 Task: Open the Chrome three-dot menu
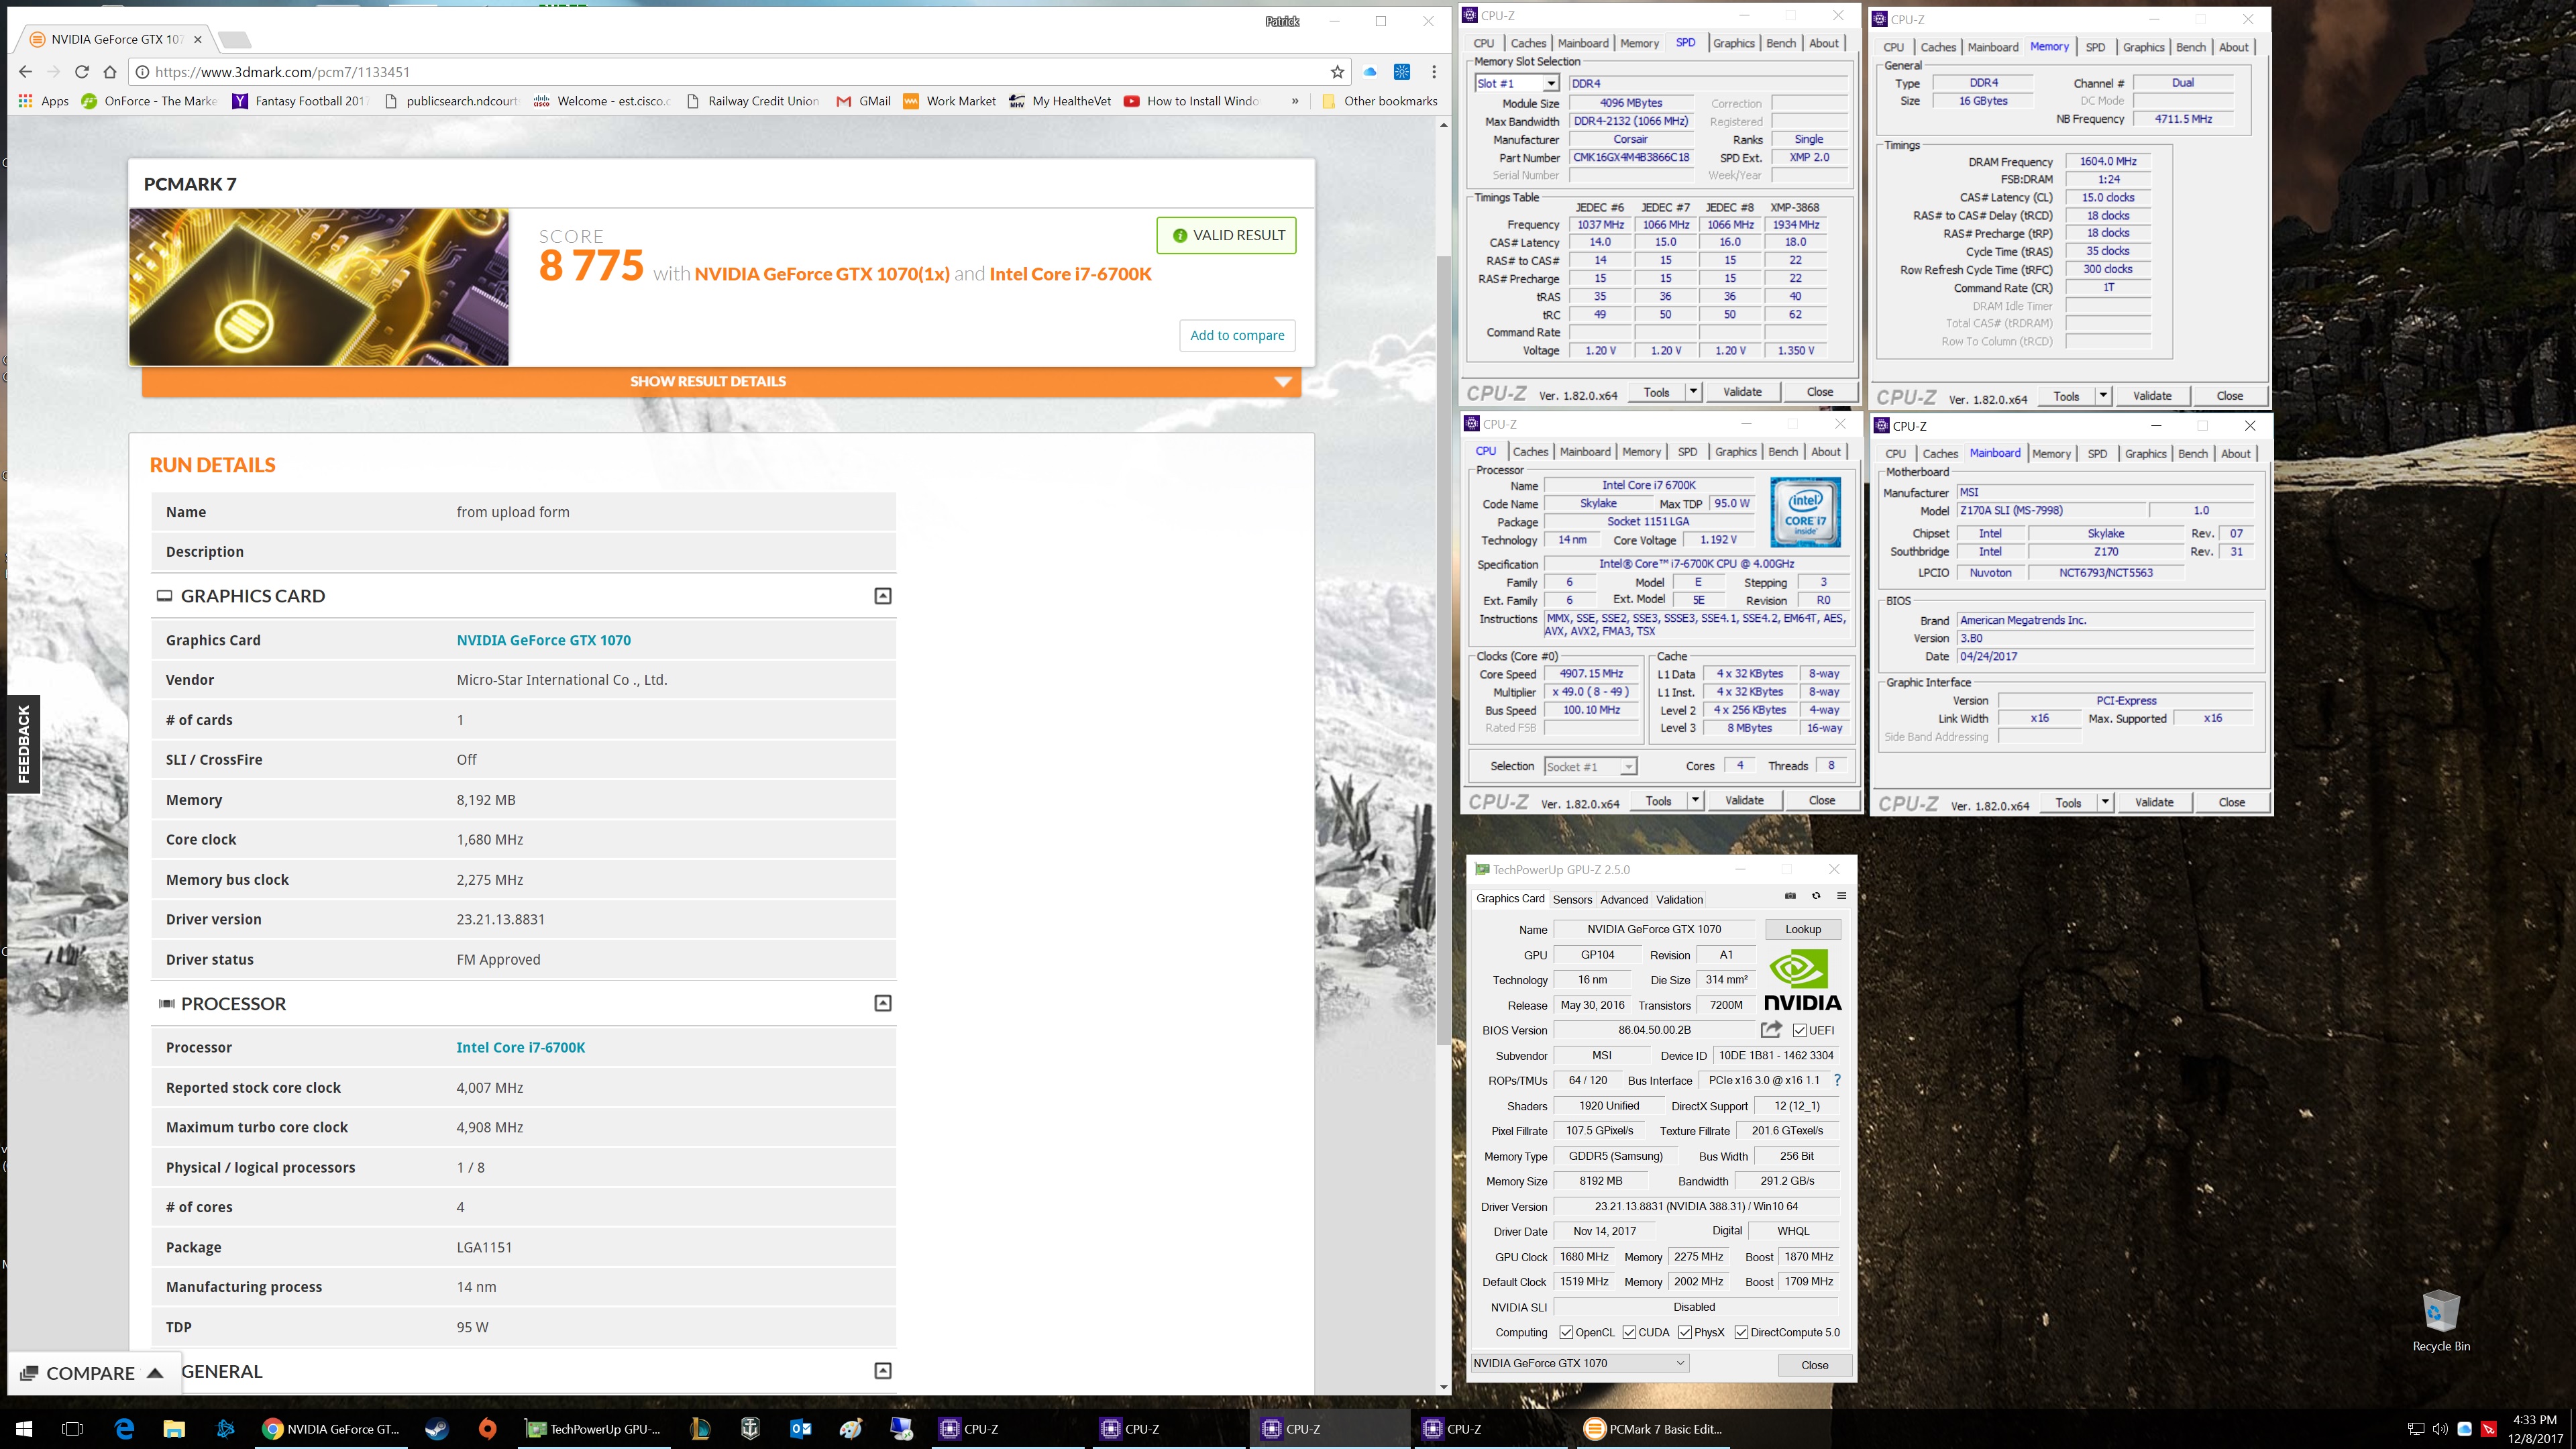1434,72
